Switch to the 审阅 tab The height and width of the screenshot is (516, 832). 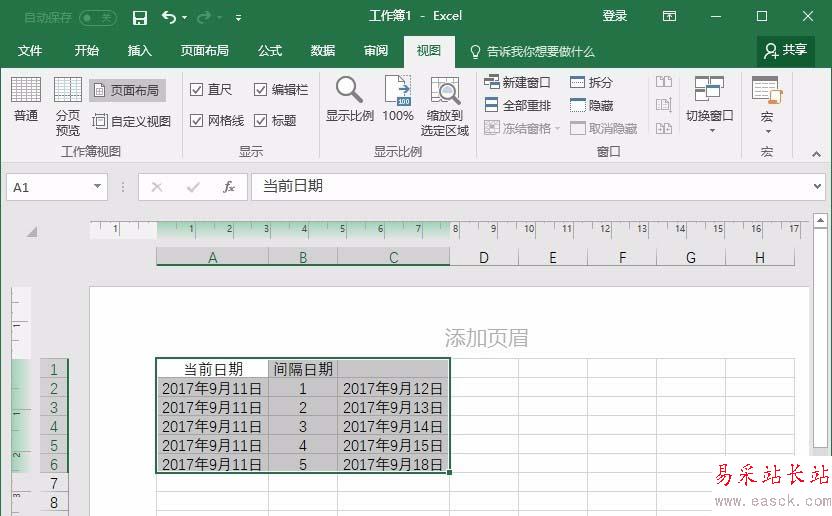coord(376,50)
